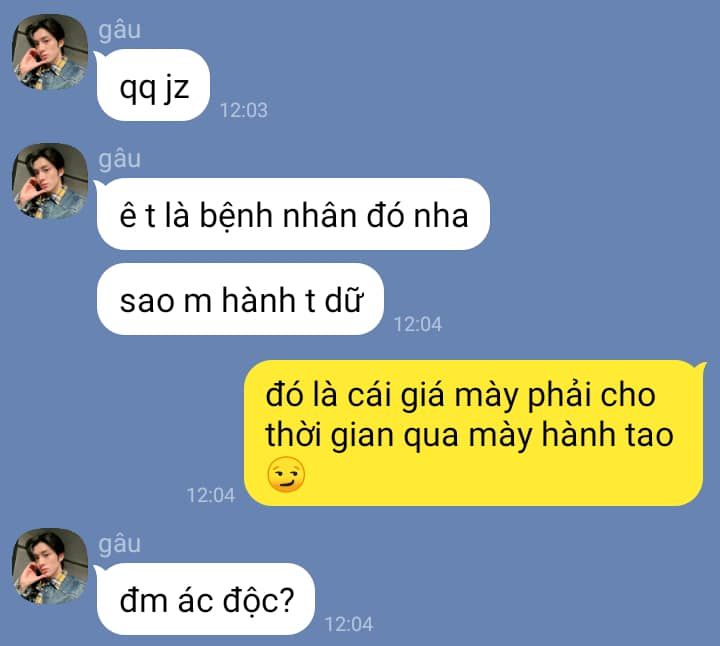The image size is (720, 646).
Task: Tap the smirking face emoji in yellow bubble
Action: coord(286,475)
